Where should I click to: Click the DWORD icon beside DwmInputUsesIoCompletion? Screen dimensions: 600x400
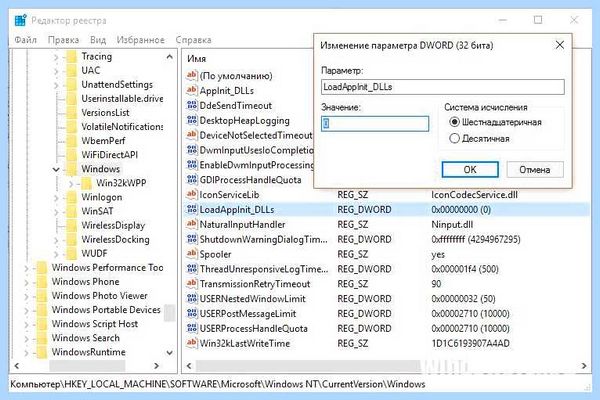click(x=191, y=150)
